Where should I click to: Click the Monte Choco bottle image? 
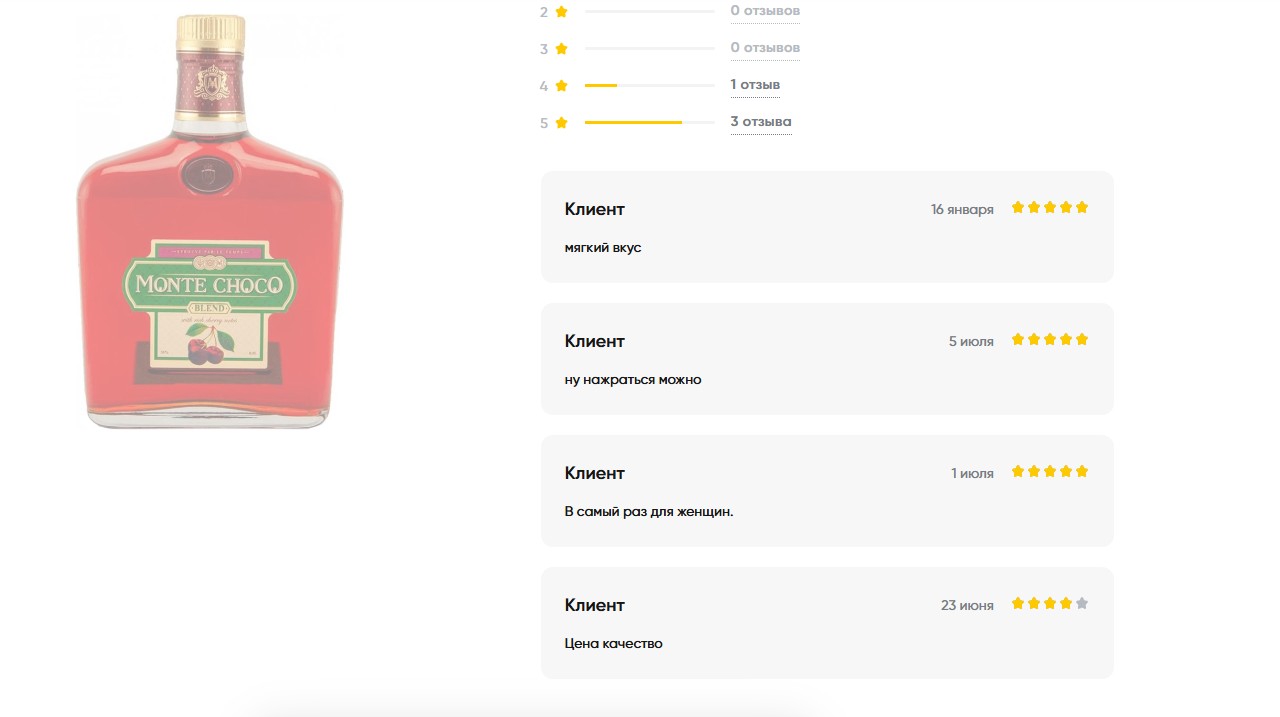click(210, 222)
